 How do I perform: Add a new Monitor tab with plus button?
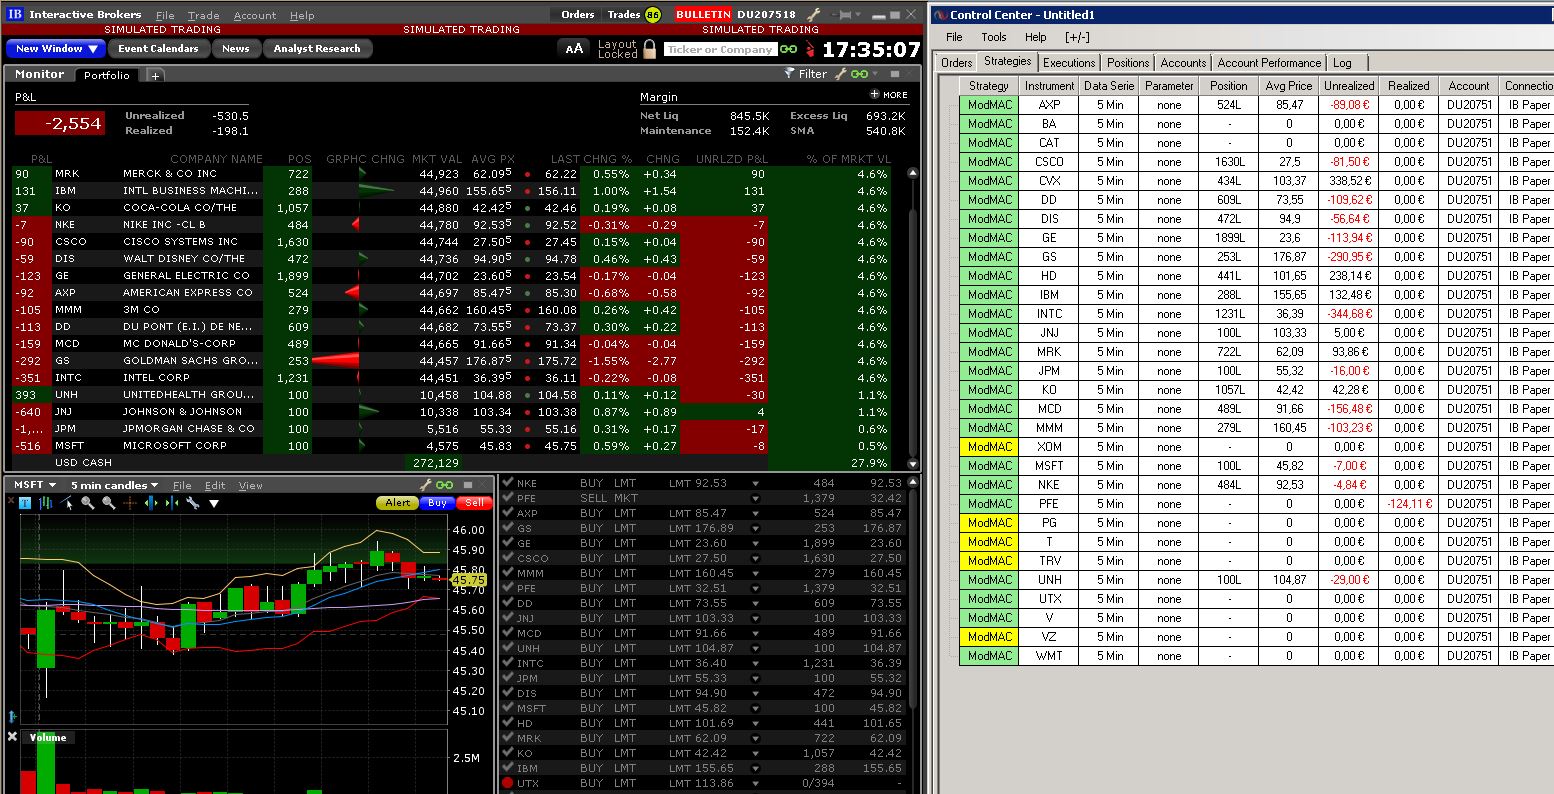point(155,75)
